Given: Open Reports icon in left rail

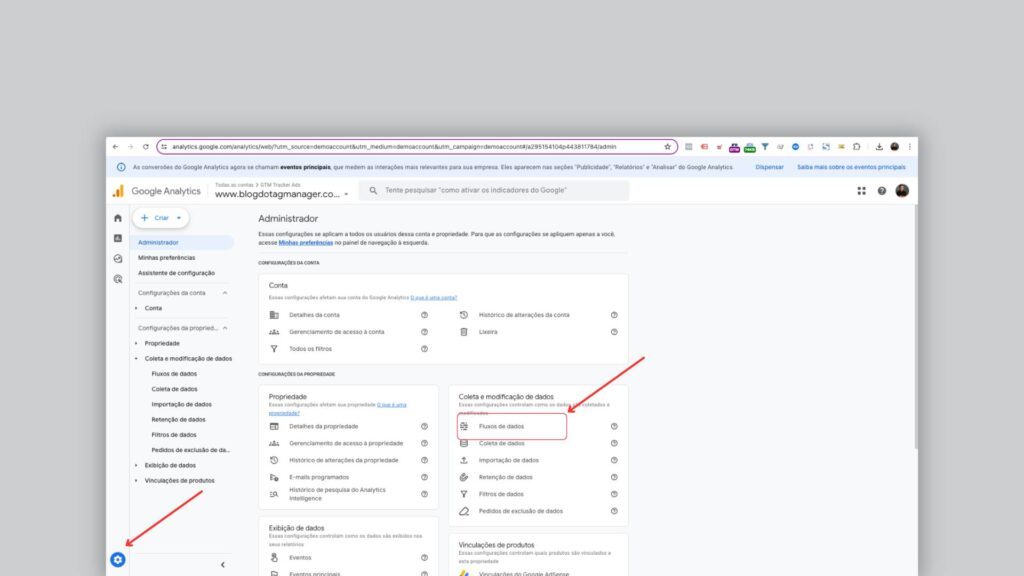Looking at the screenshot, I should (118, 238).
